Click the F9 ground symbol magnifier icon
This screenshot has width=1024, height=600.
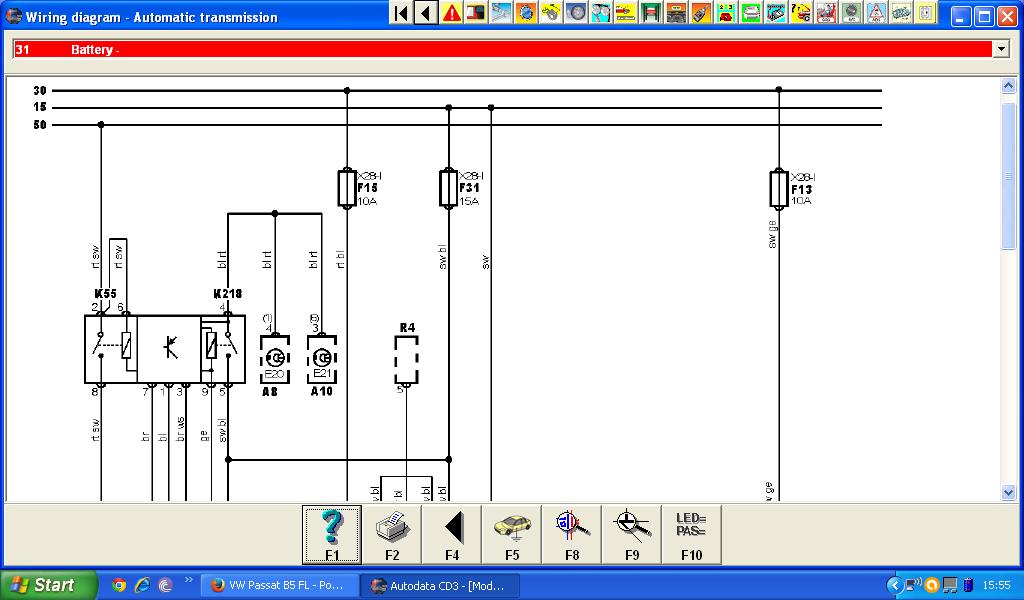632,534
